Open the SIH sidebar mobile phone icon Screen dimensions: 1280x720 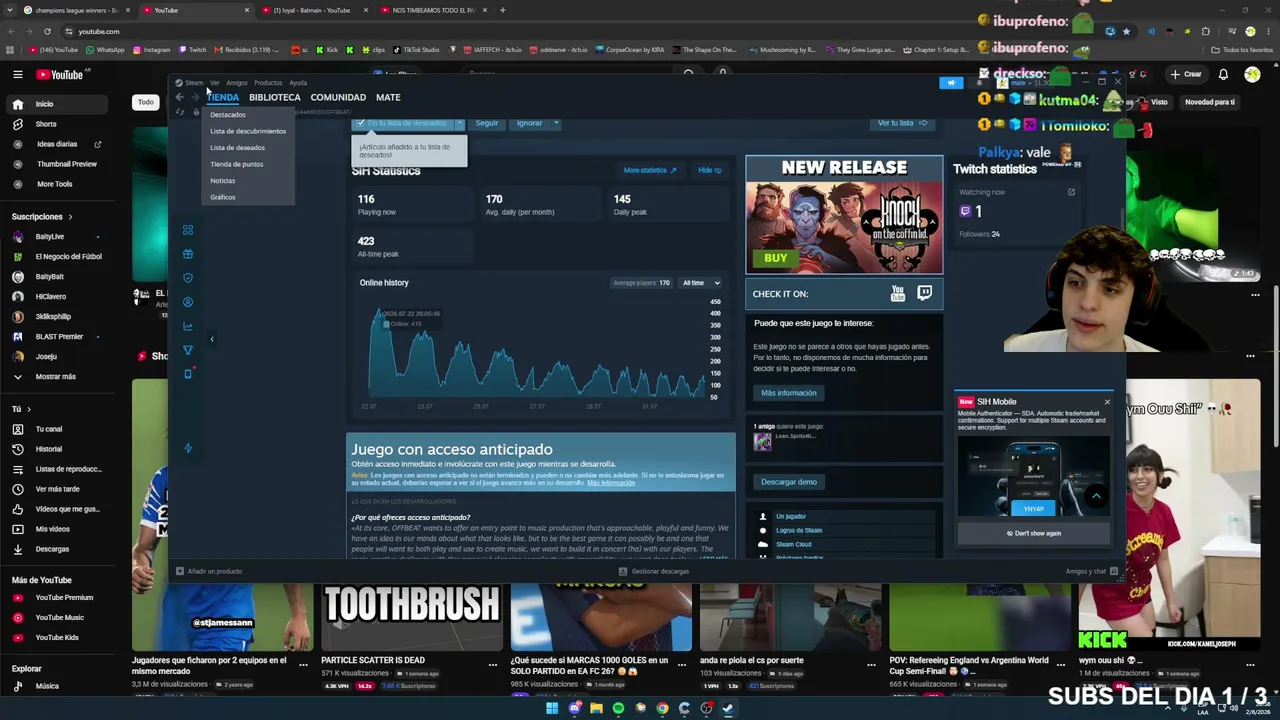click(188, 374)
